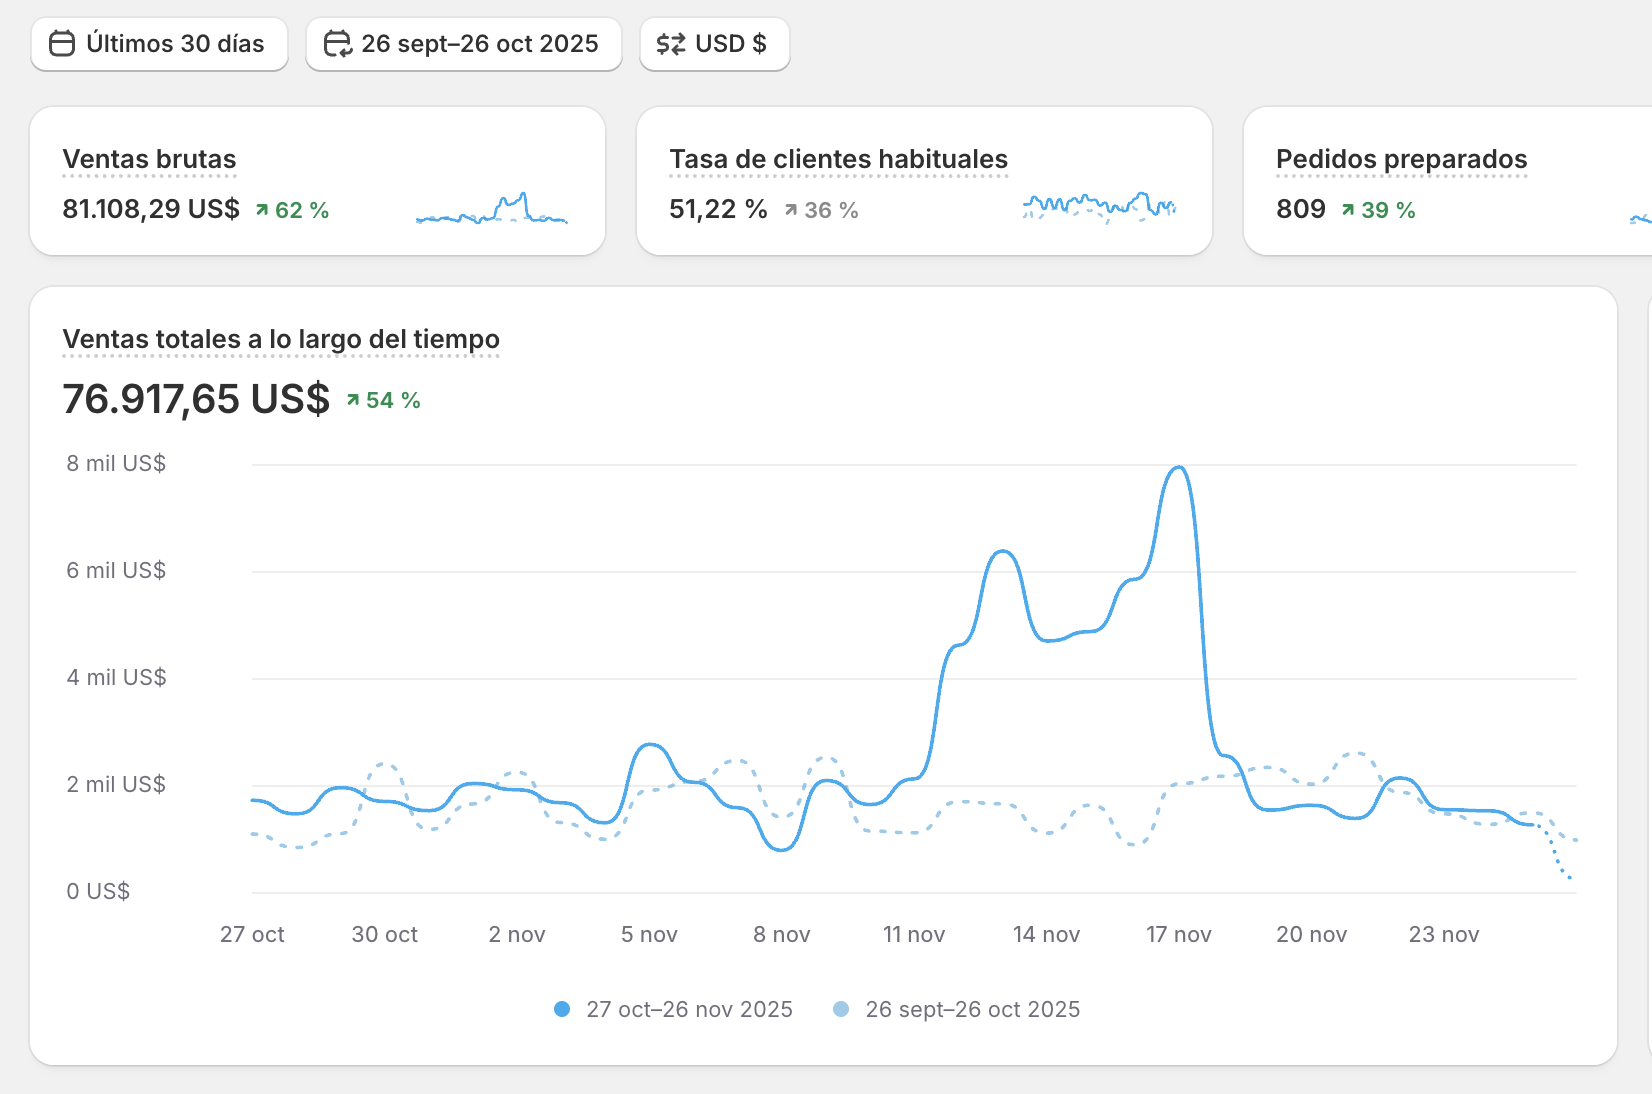This screenshot has height=1094, width=1652.
Task: Click the 76.917,65 US$ total value
Action: click(196, 399)
